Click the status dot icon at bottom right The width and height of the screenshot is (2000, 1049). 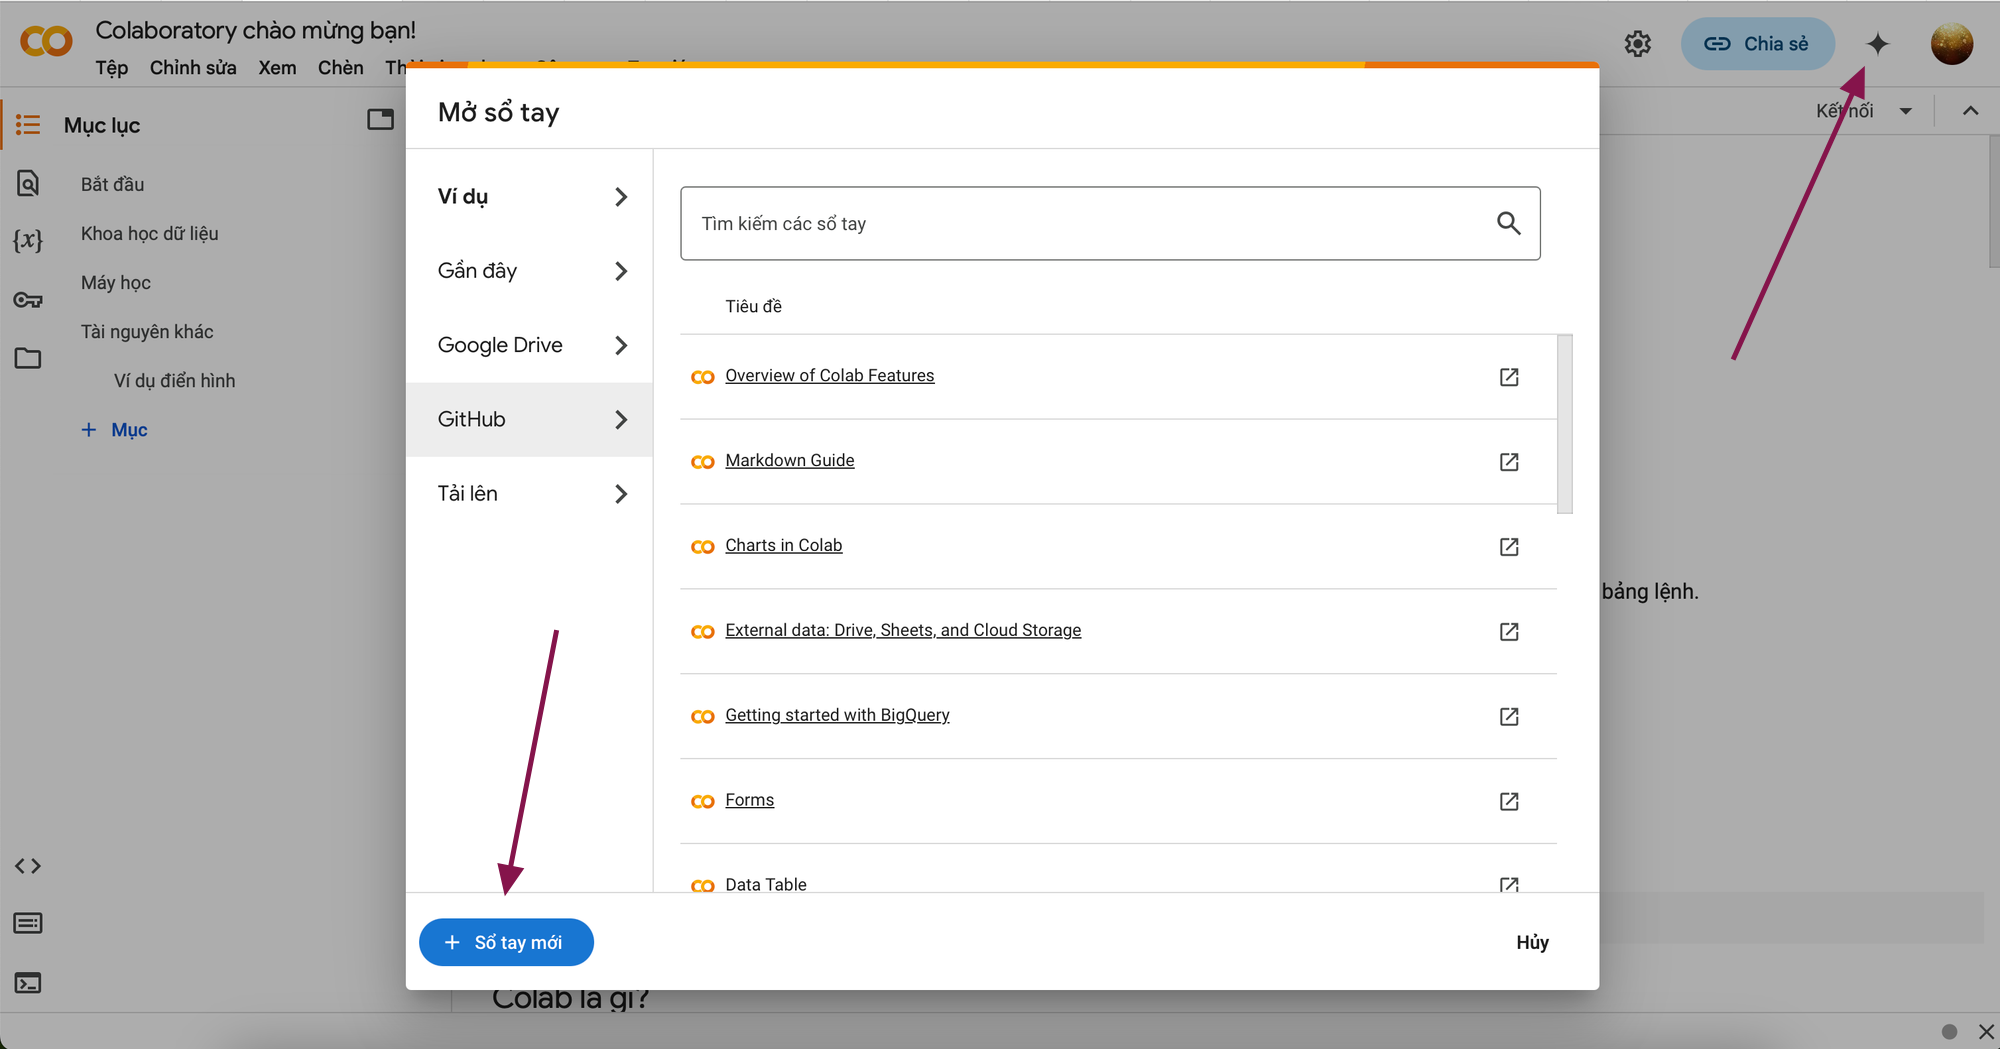[x=1949, y=1031]
